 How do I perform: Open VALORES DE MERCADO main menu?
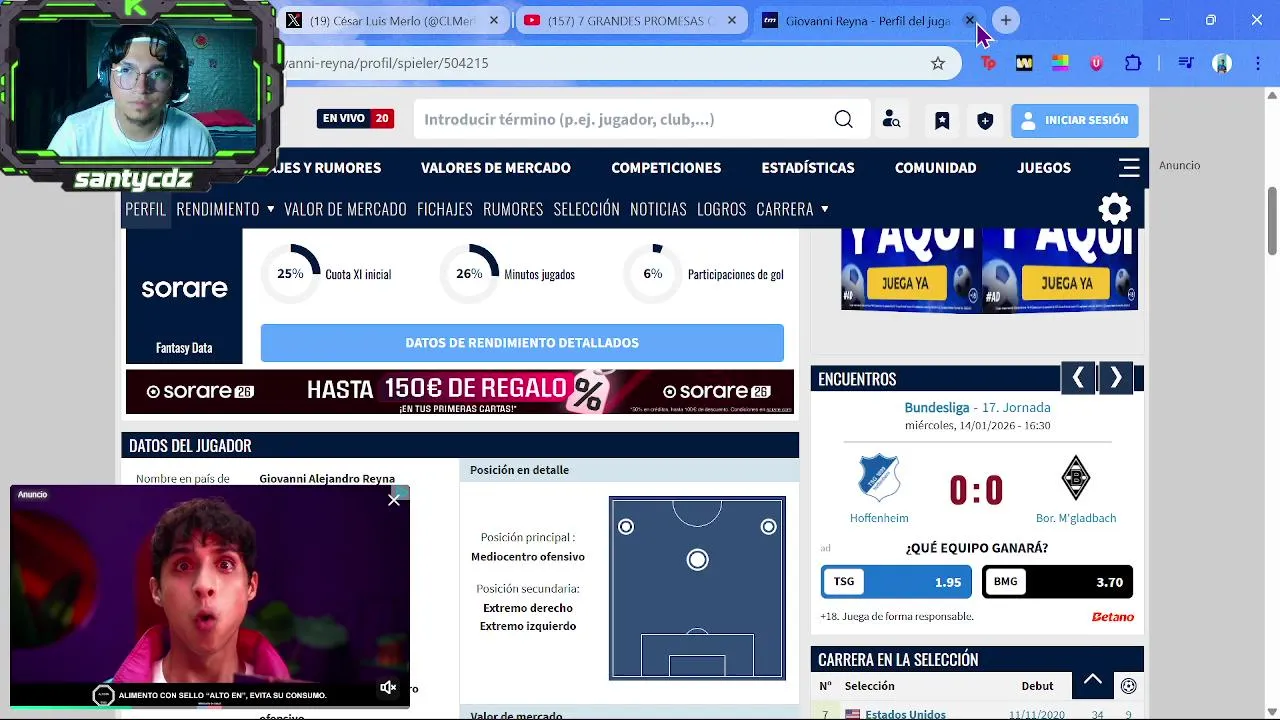tap(496, 168)
